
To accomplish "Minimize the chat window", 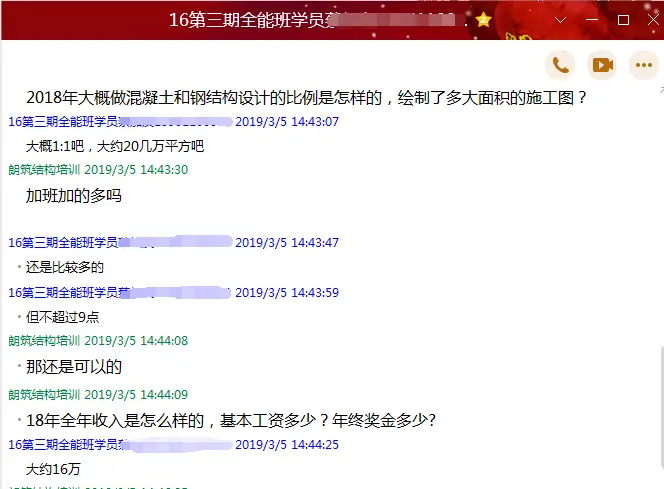I will [592, 19].
